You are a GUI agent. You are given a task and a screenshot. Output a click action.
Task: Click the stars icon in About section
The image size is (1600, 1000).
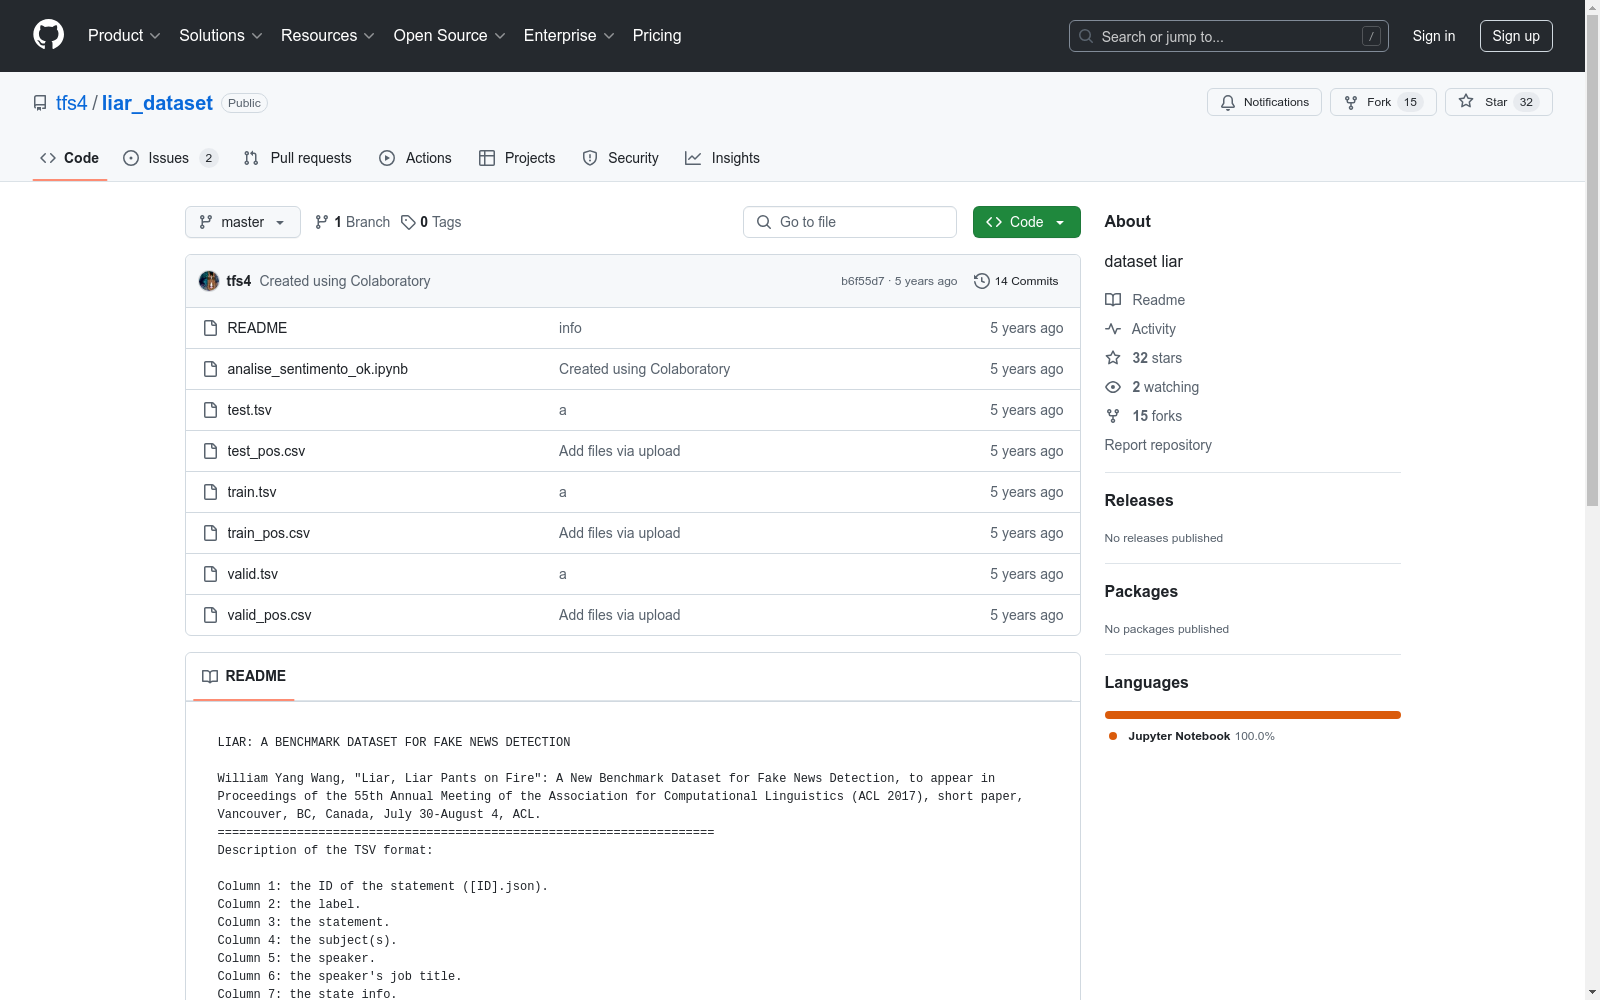pos(1113,358)
